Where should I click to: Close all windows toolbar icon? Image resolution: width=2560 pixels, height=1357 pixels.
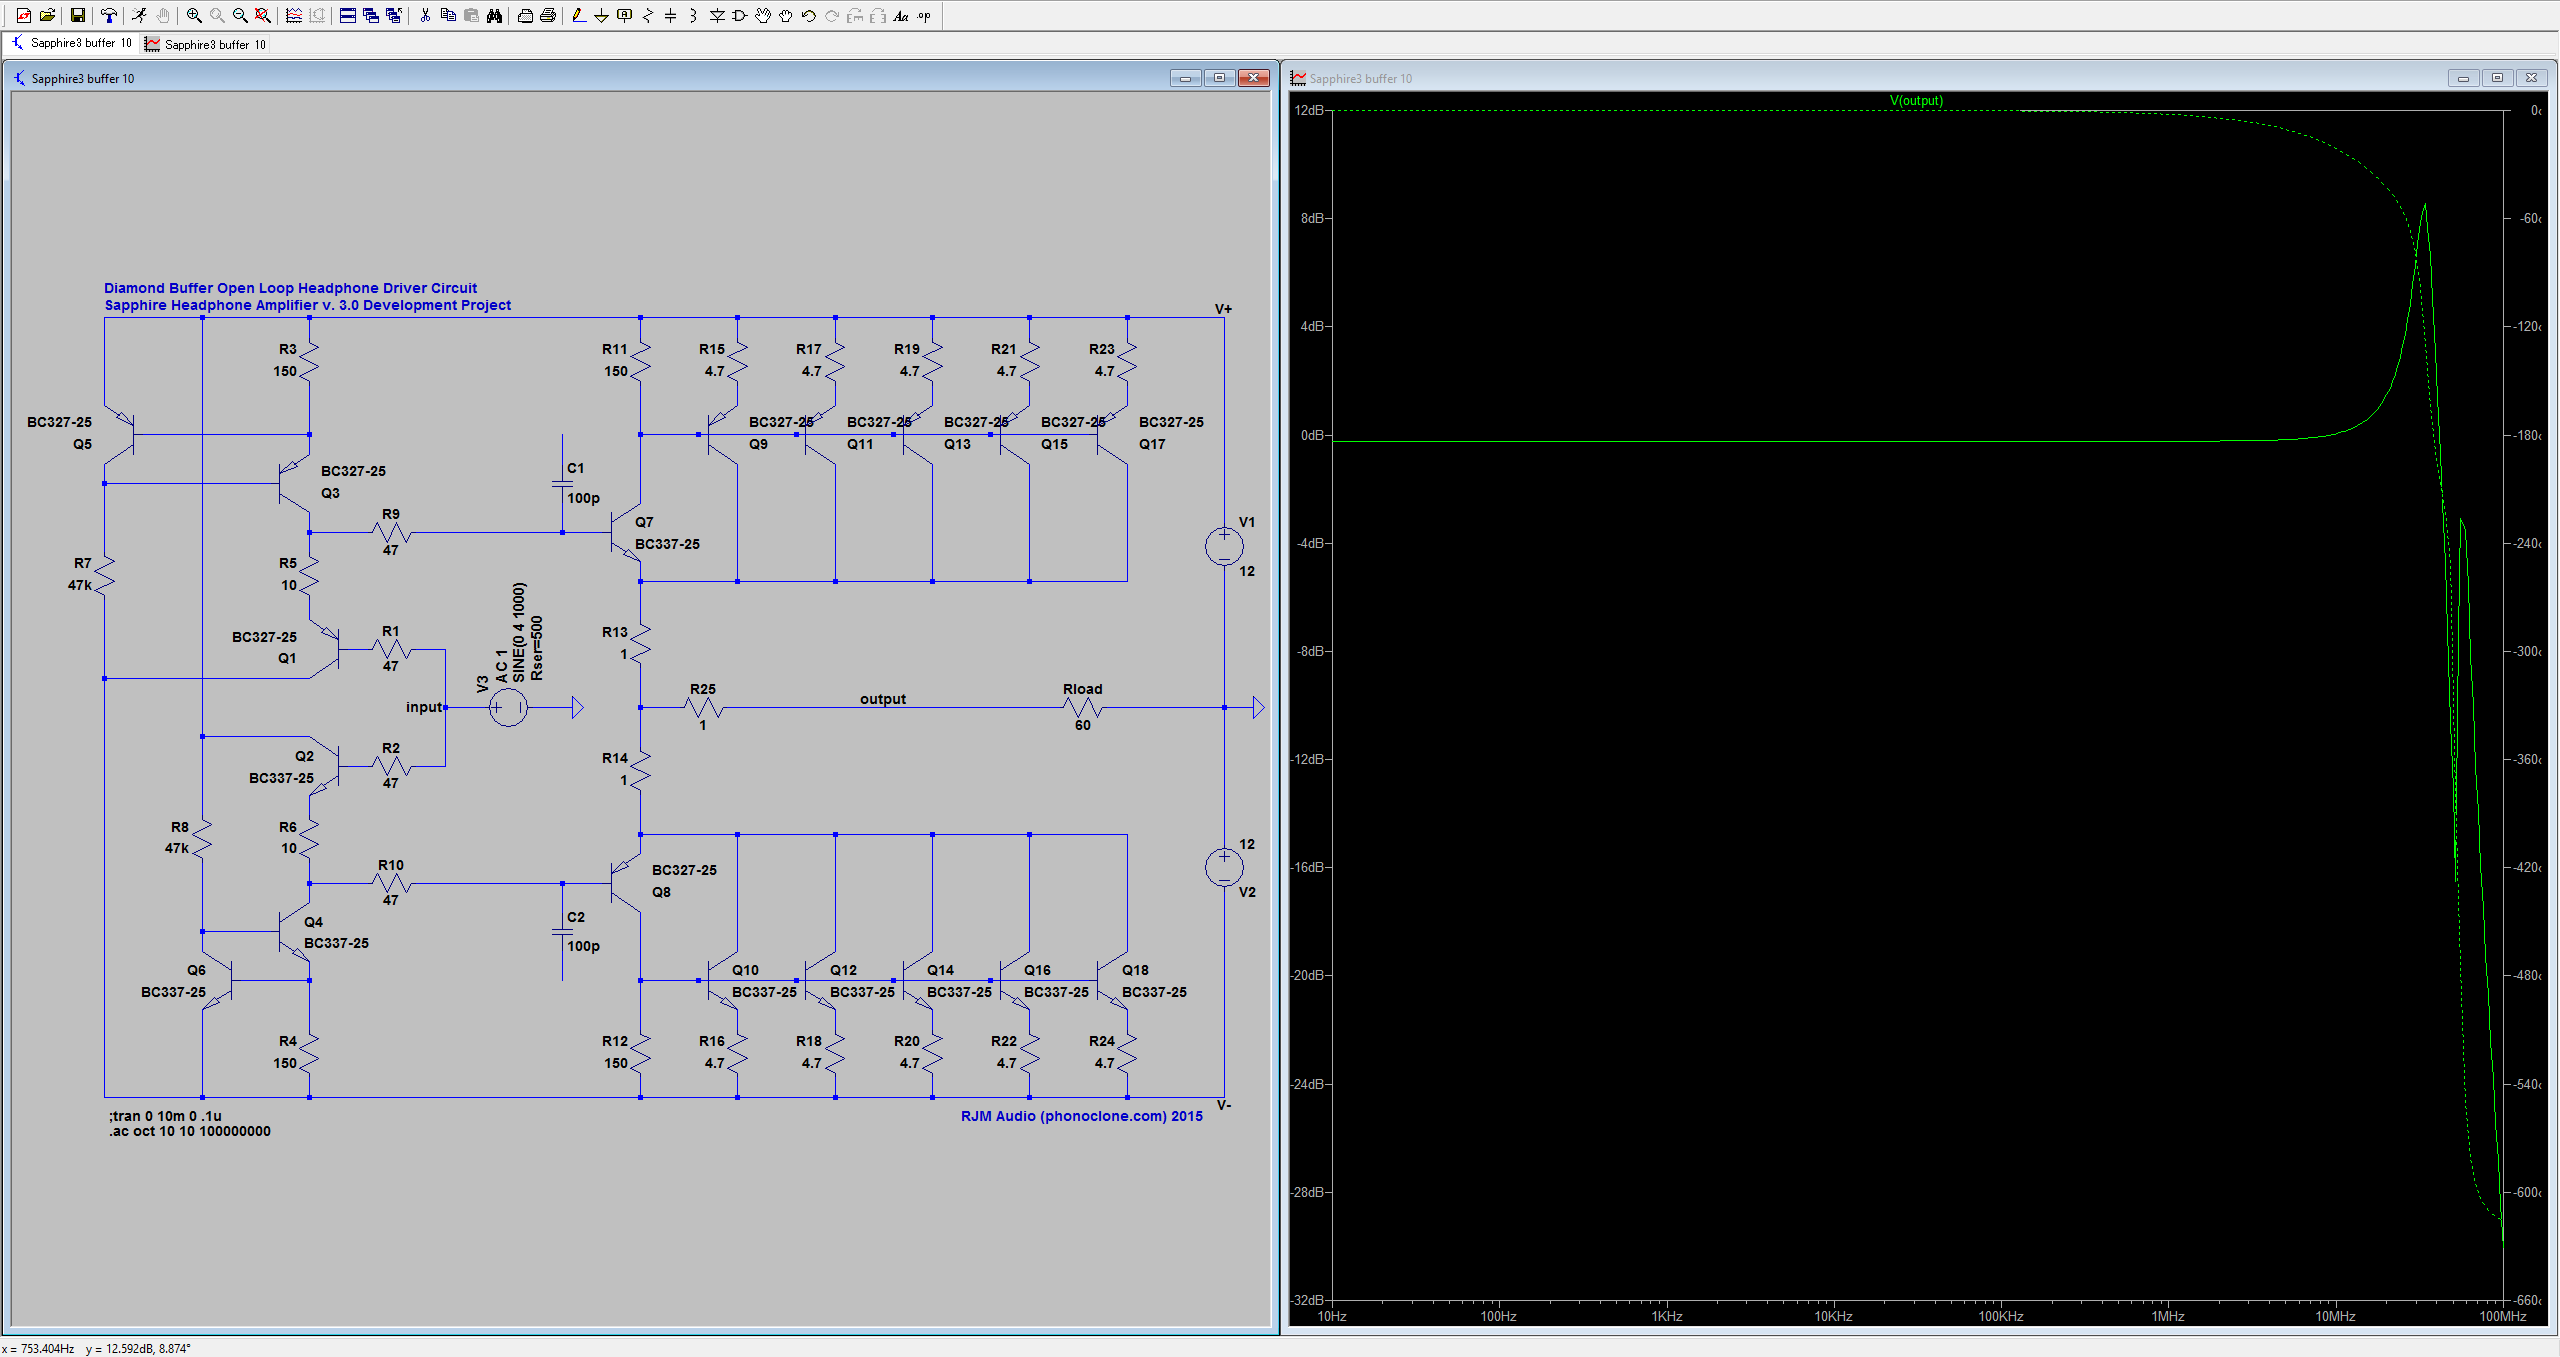pos(394,15)
